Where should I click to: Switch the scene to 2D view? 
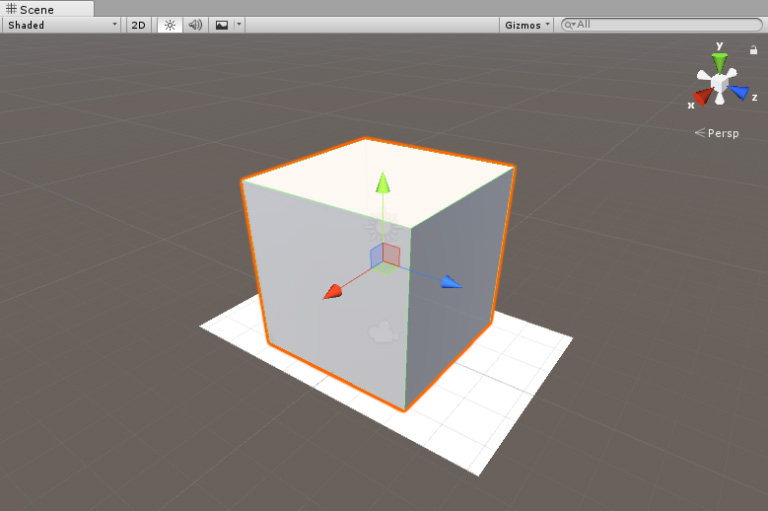139,25
